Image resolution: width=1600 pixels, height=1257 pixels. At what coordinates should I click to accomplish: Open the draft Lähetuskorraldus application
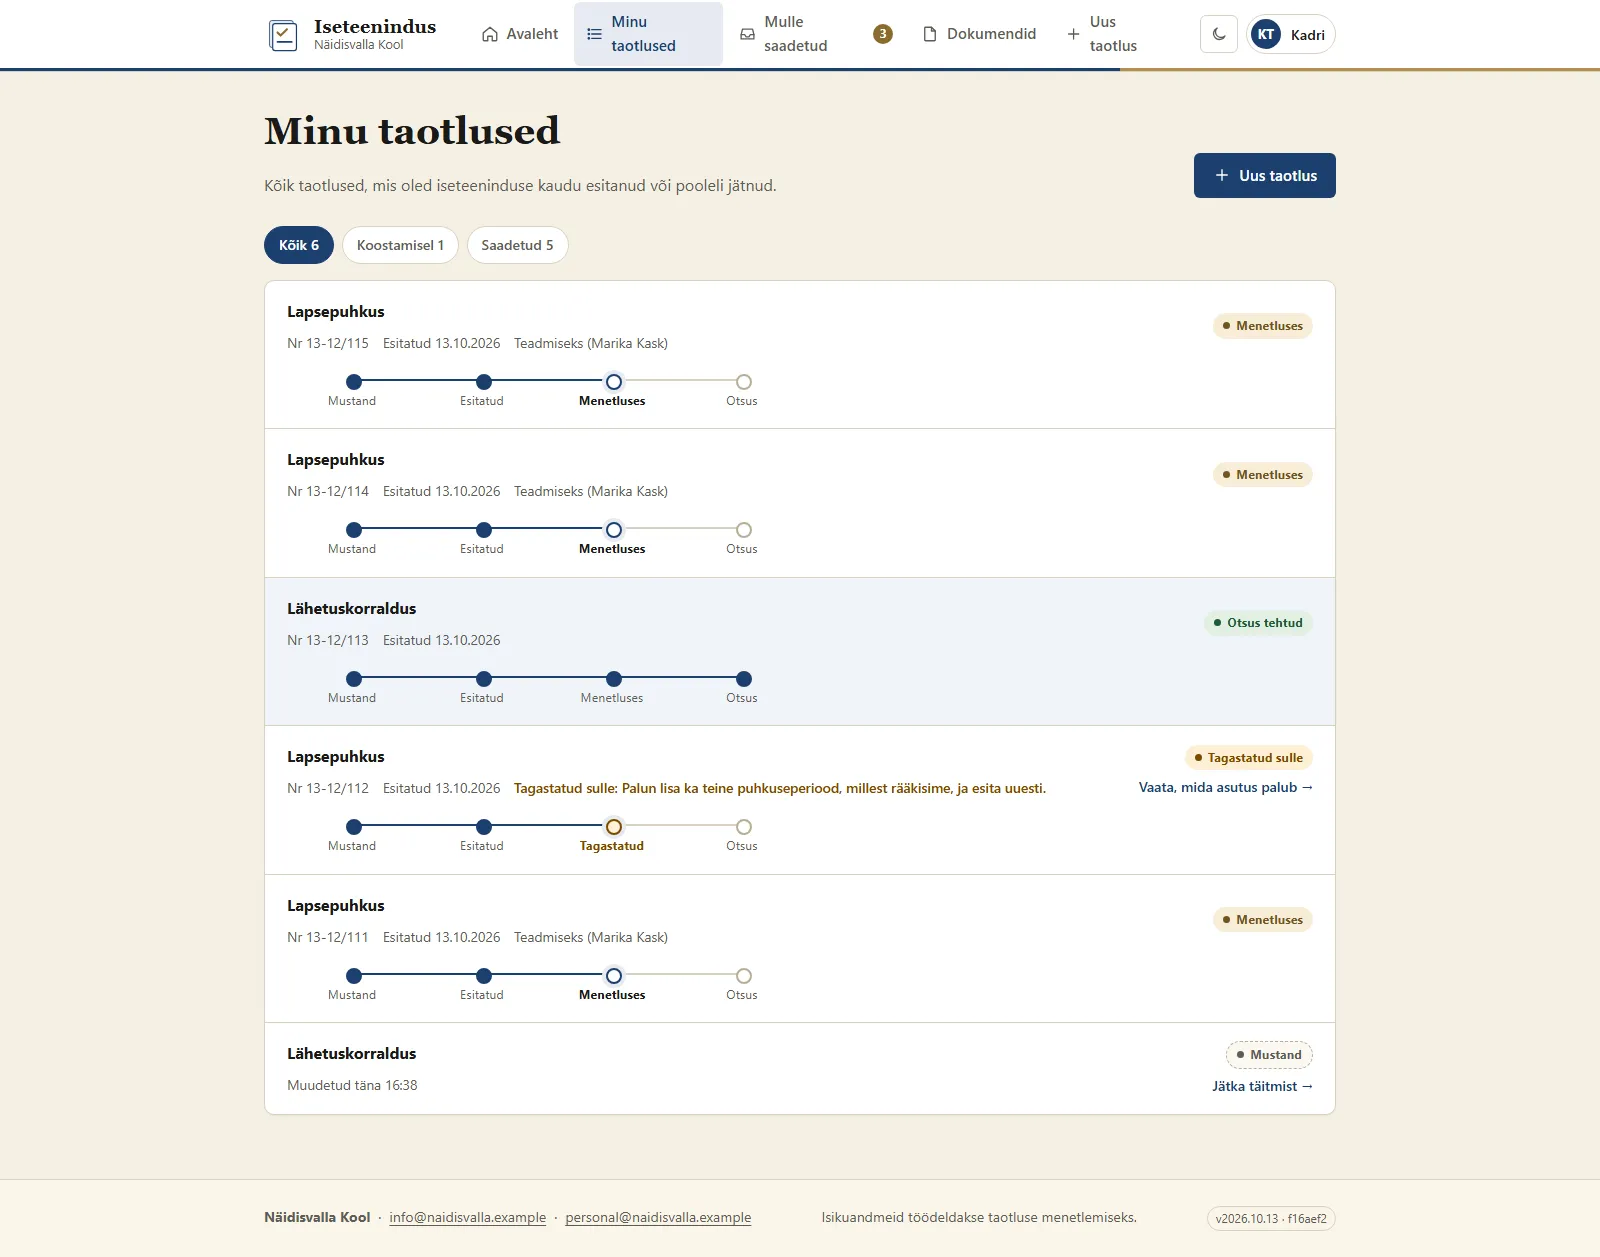tap(800, 1069)
